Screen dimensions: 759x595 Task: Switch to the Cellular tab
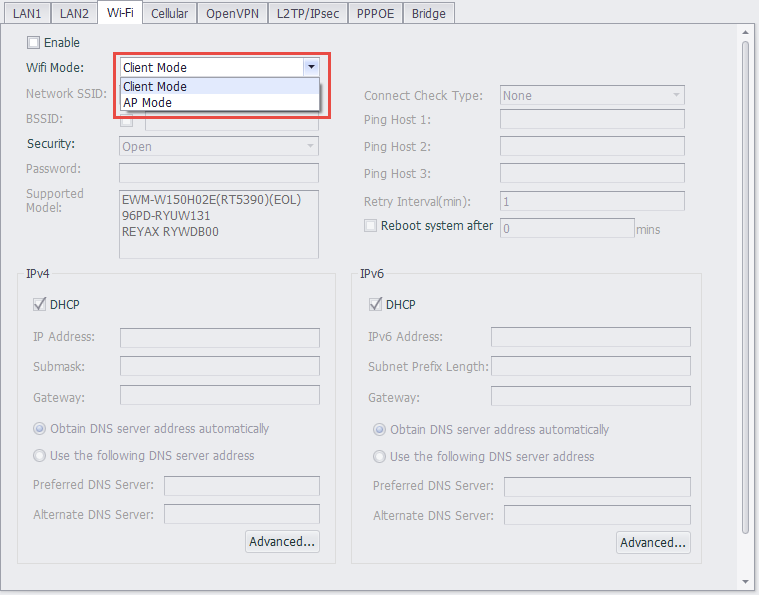point(169,13)
